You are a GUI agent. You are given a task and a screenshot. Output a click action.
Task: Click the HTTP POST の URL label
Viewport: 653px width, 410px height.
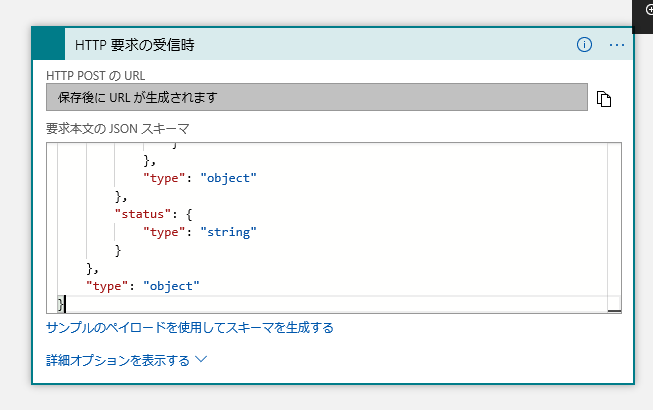[95, 76]
